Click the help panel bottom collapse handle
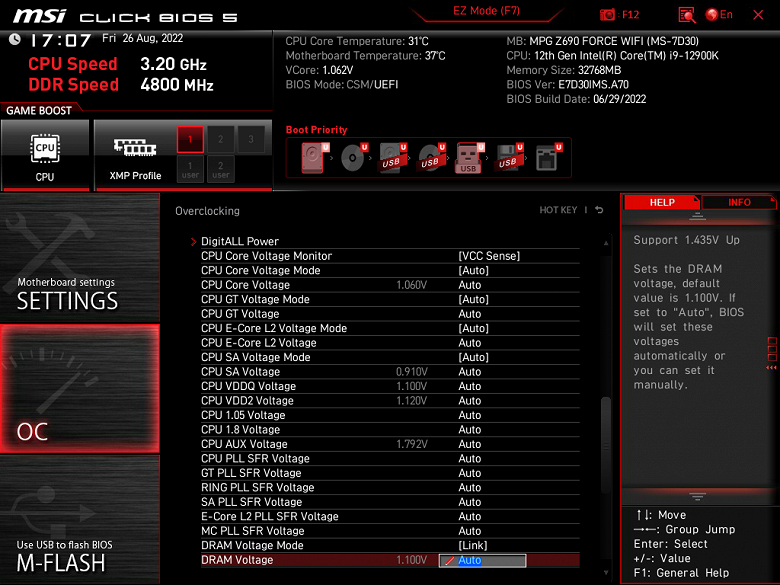780x585 pixels. tap(697, 496)
